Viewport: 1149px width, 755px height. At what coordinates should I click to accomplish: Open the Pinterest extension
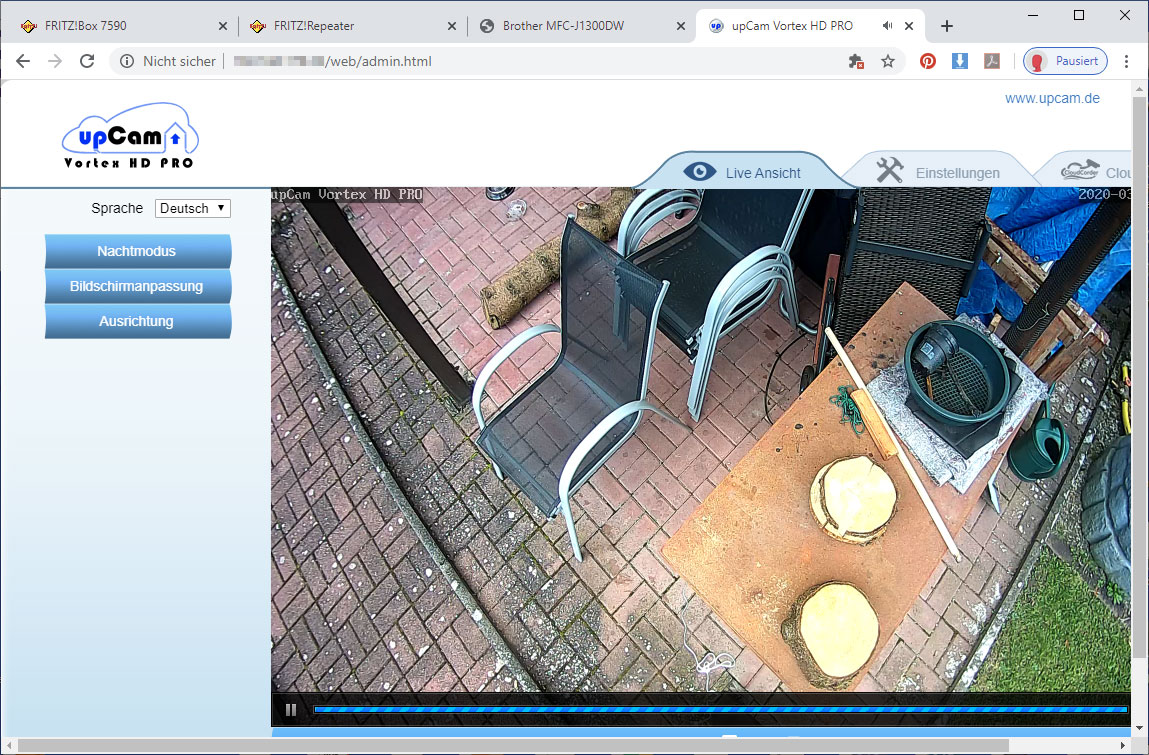[x=928, y=61]
